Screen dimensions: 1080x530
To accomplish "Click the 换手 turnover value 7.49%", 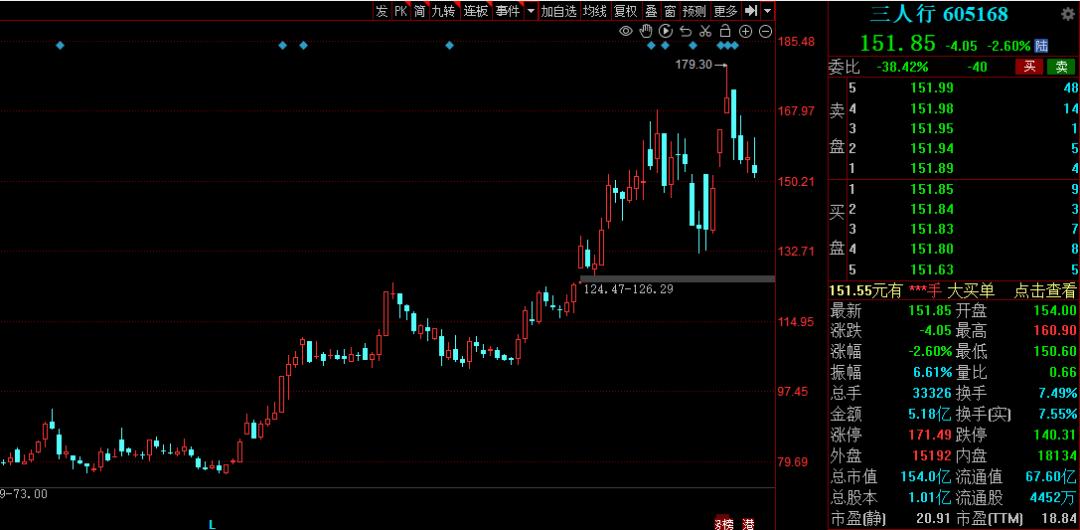I will coord(1055,394).
